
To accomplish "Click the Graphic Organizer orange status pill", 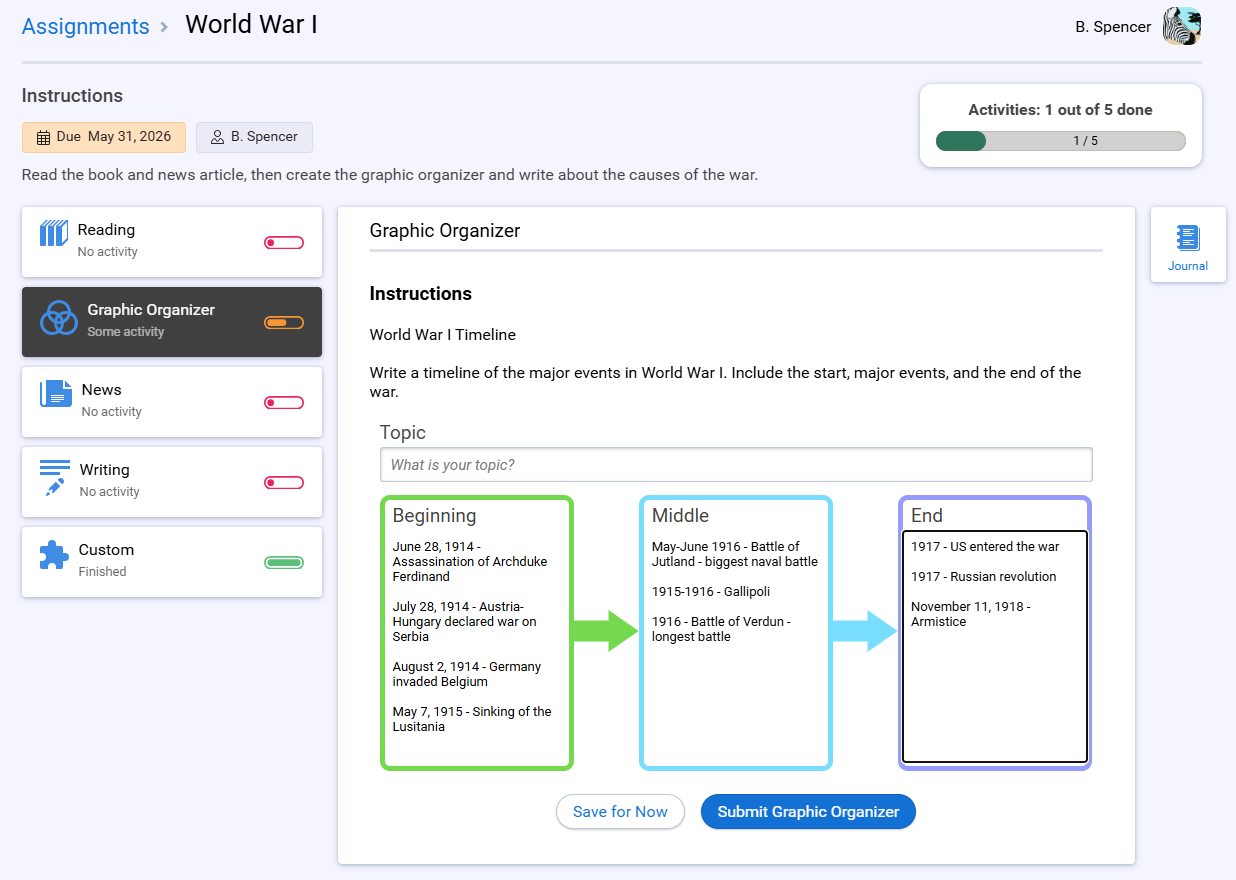I will (284, 323).
